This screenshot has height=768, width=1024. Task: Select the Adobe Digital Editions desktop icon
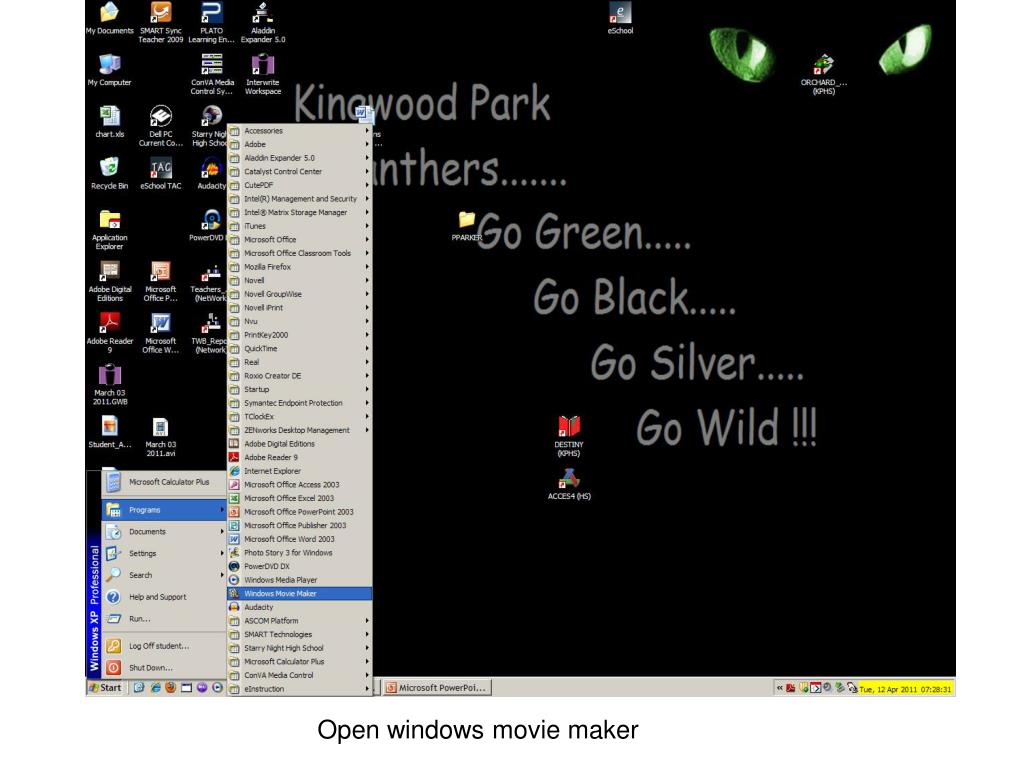(x=110, y=281)
